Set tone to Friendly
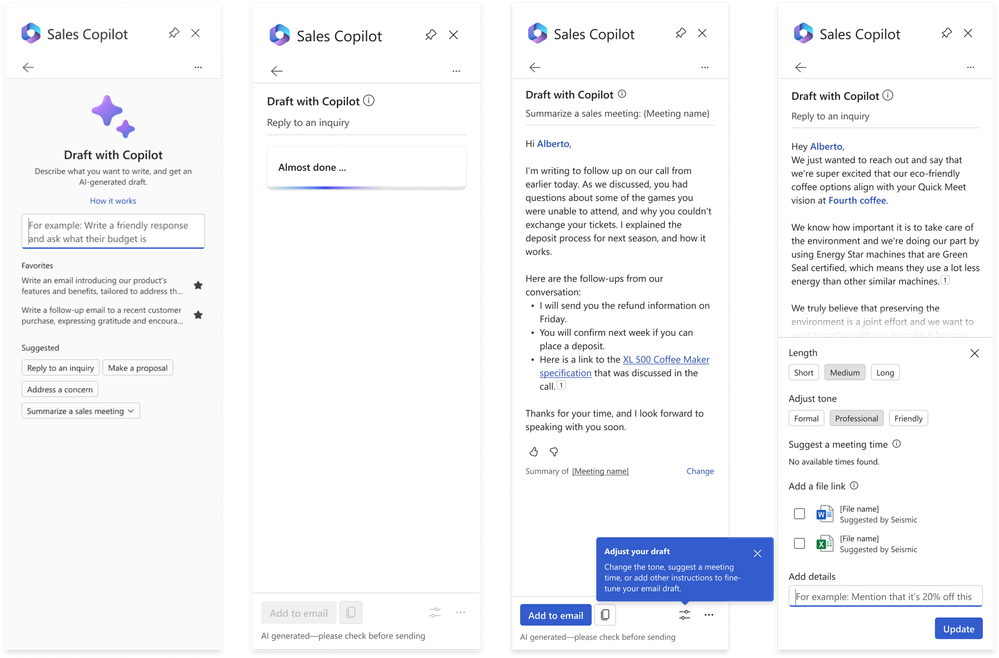Image resolution: width=999 pixels, height=658 pixels. pyautogui.click(x=909, y=418)
